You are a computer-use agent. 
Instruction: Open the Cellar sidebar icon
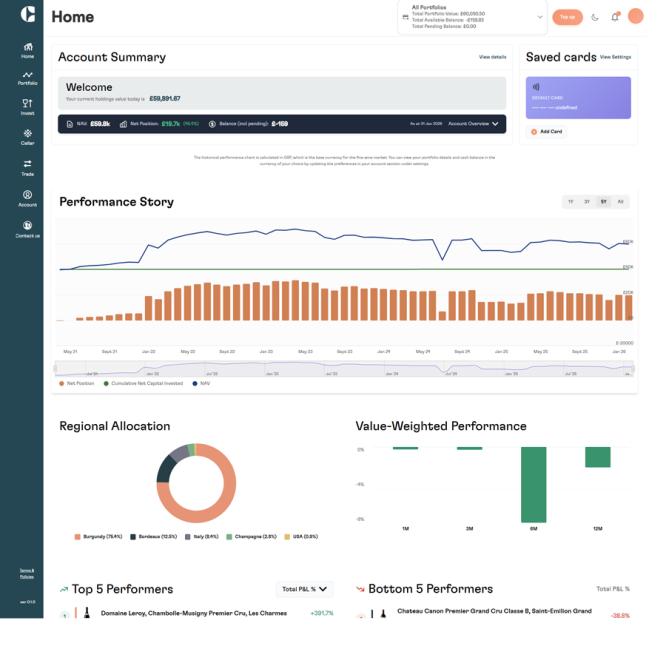[27, 137]
